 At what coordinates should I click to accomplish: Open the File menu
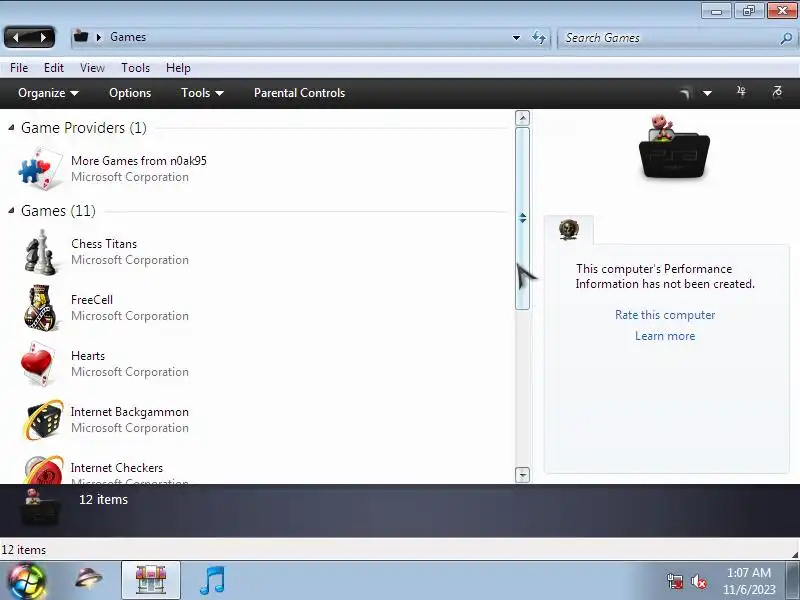pyautogui.click(x=19, y=67)
